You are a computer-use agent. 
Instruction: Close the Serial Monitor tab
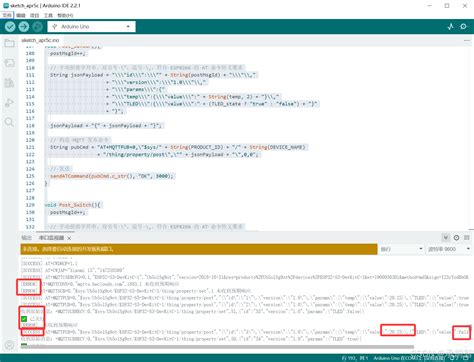[x=69, y=238]
